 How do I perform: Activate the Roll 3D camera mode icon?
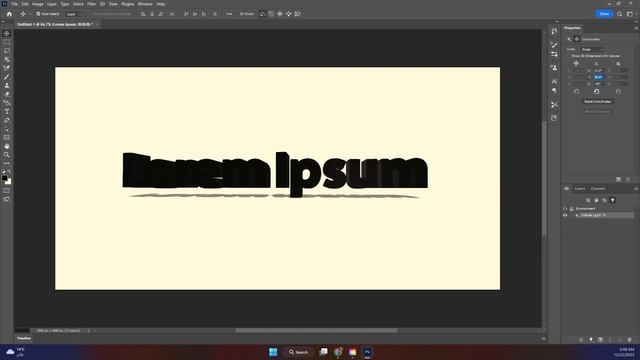tap(271, 14)
